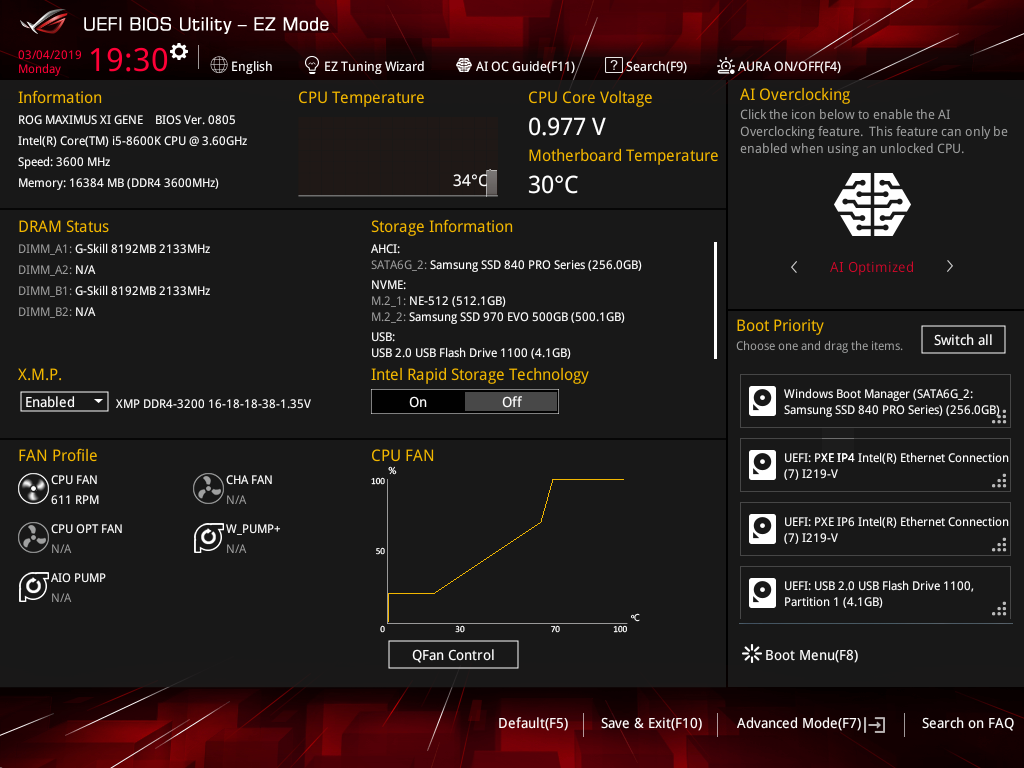This screenshot has height=768, width=1024.
Task: Click the ROG logo icon
Action: coord(44,24)
